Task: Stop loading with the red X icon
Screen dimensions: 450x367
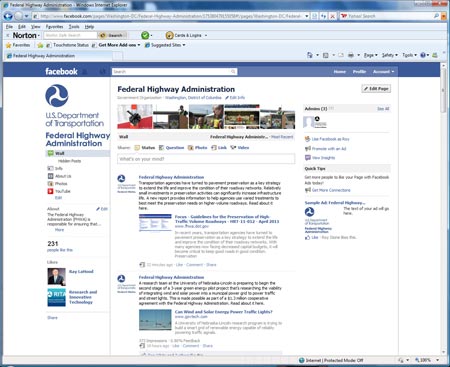Action: (332, 16)
